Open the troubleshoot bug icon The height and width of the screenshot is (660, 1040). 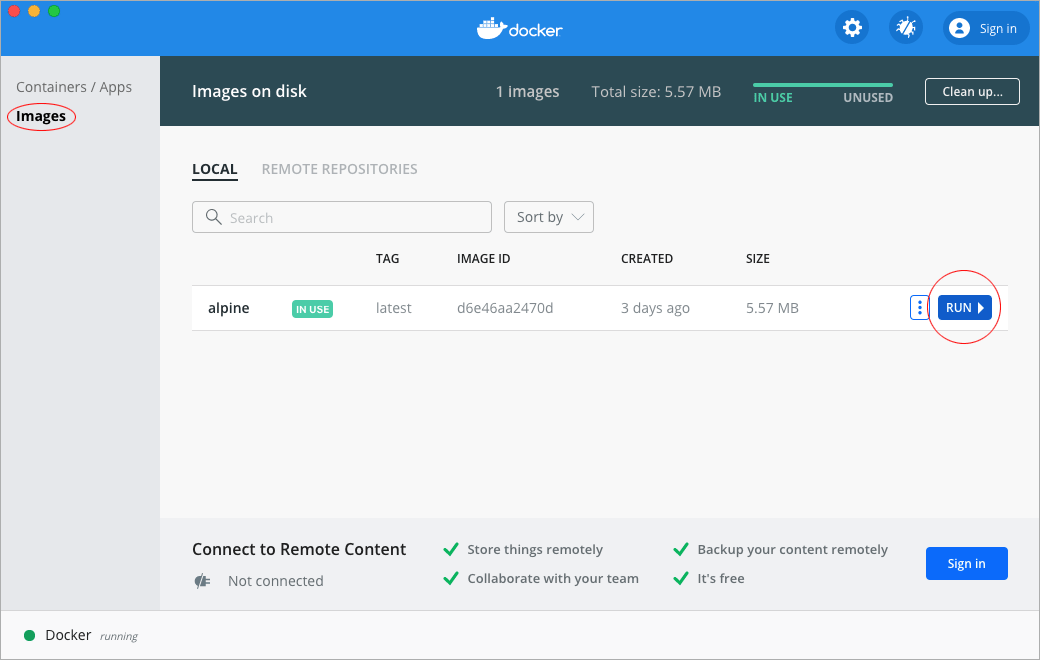tap(905, 28)
